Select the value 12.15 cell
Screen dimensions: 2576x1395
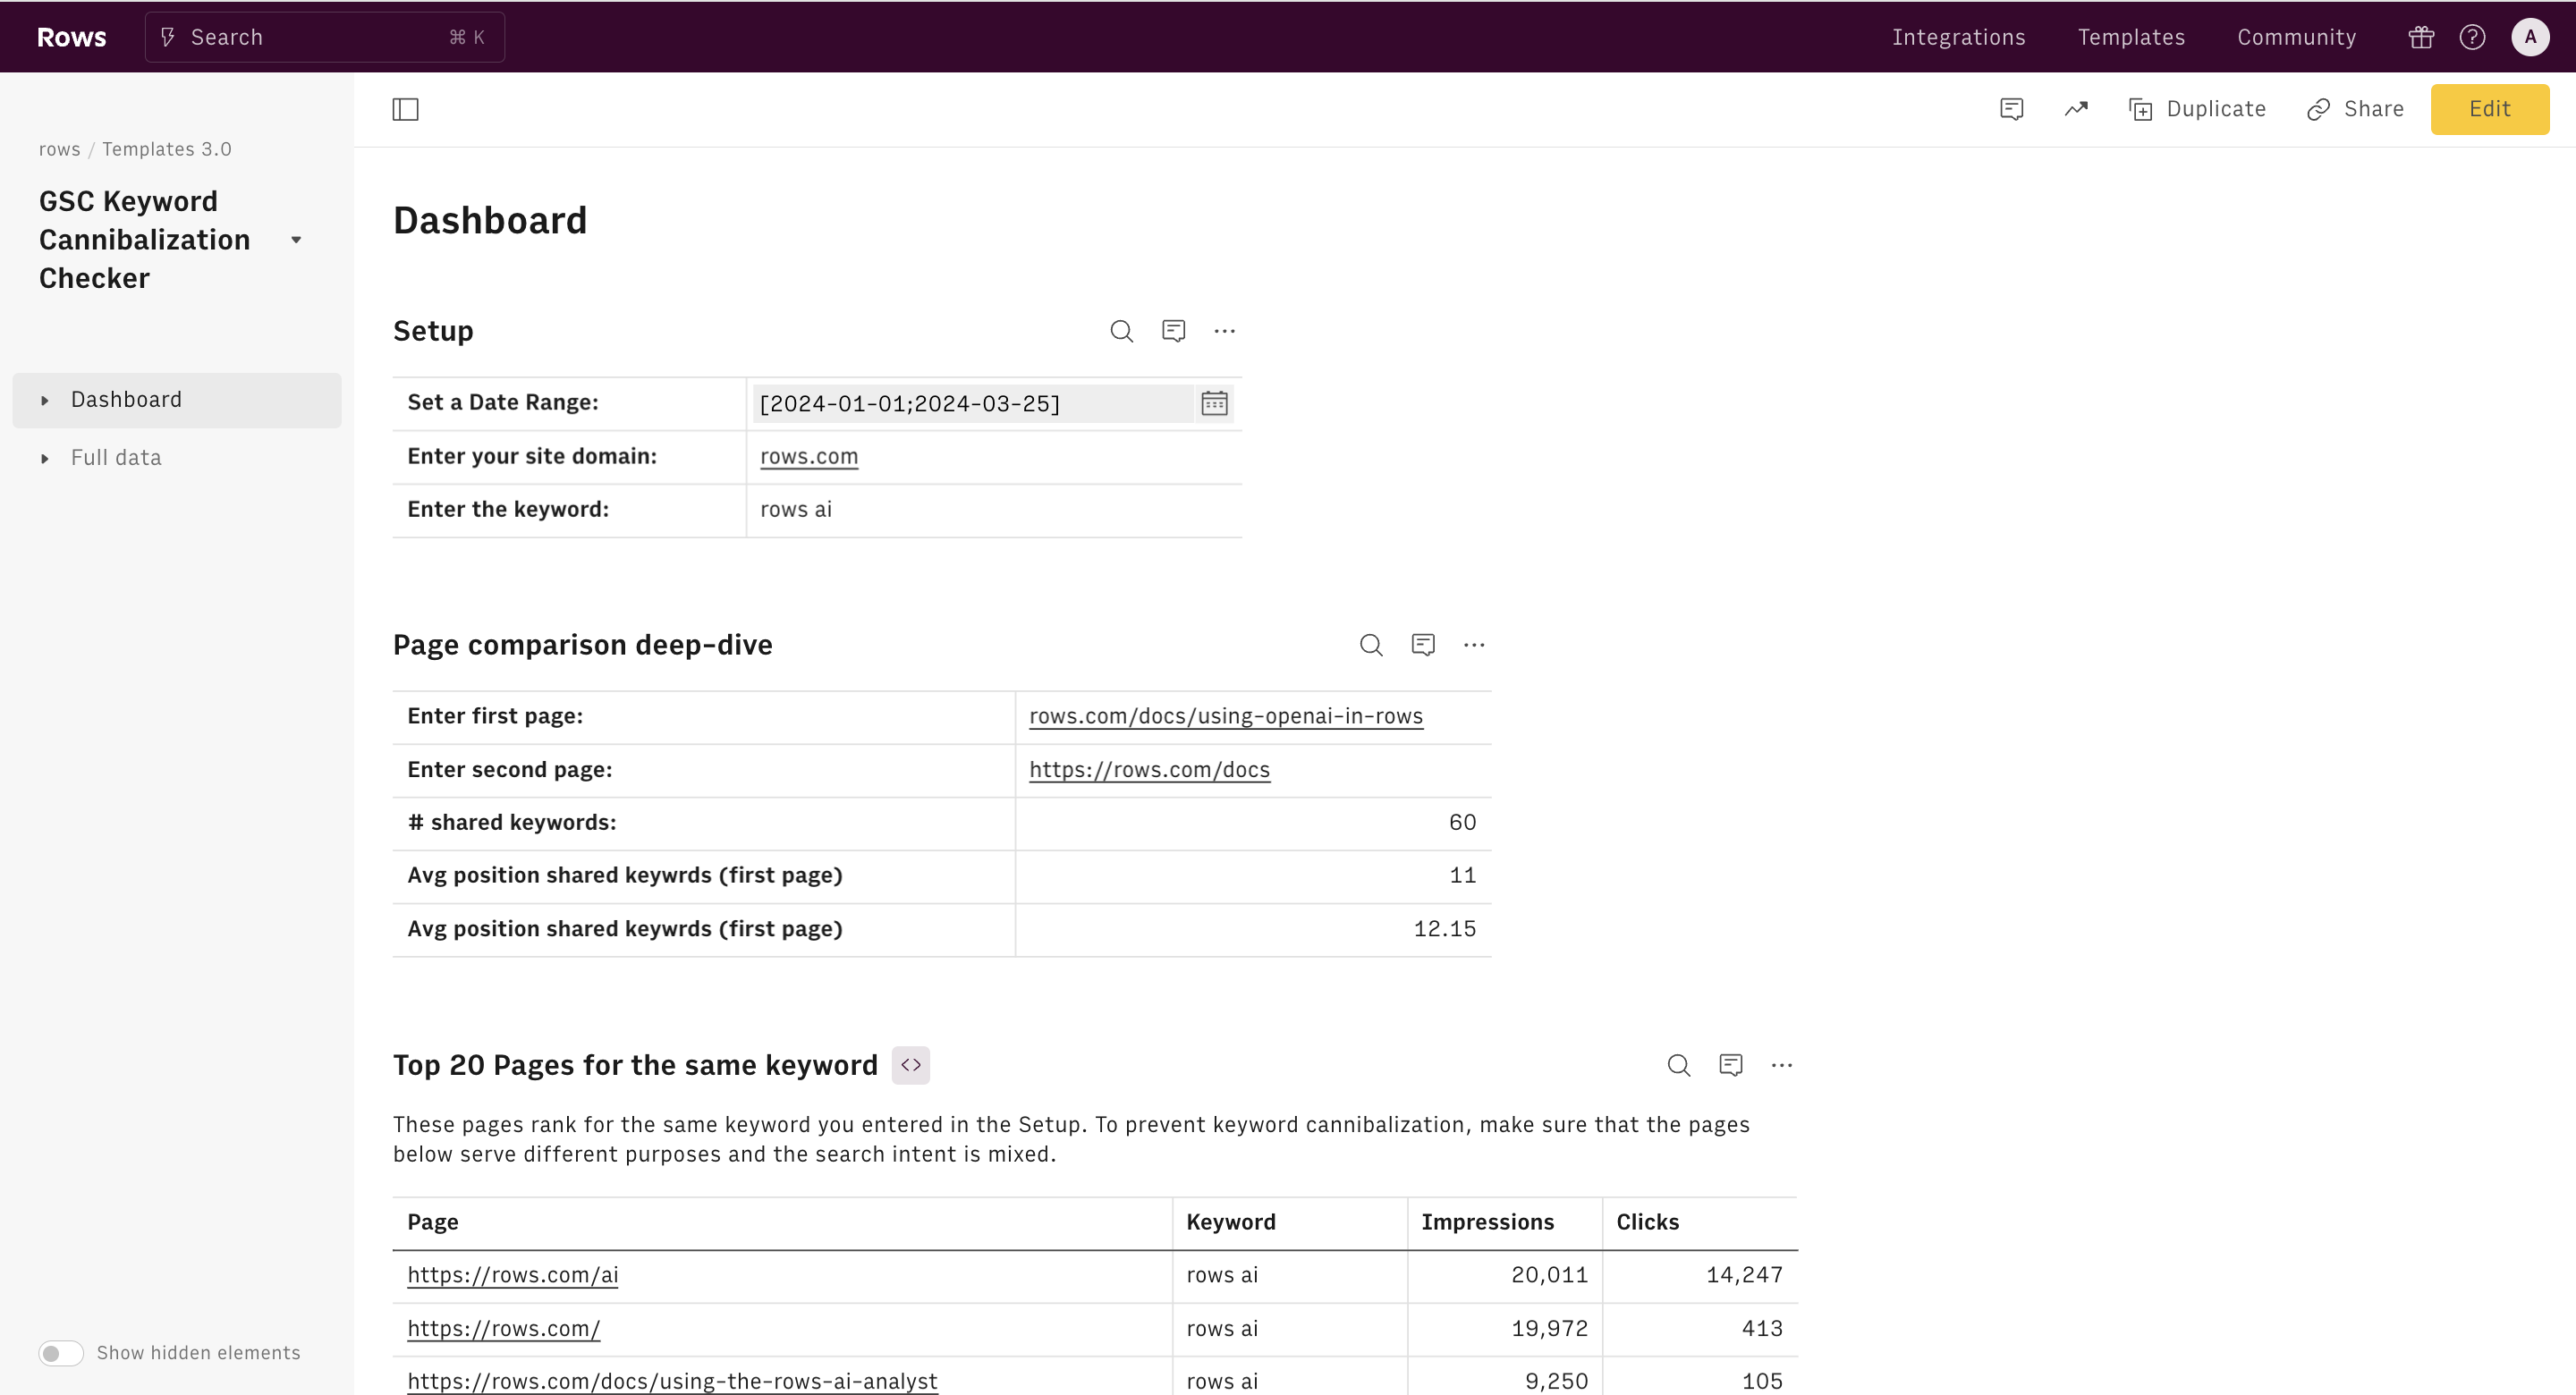[x=1253, y=929]
